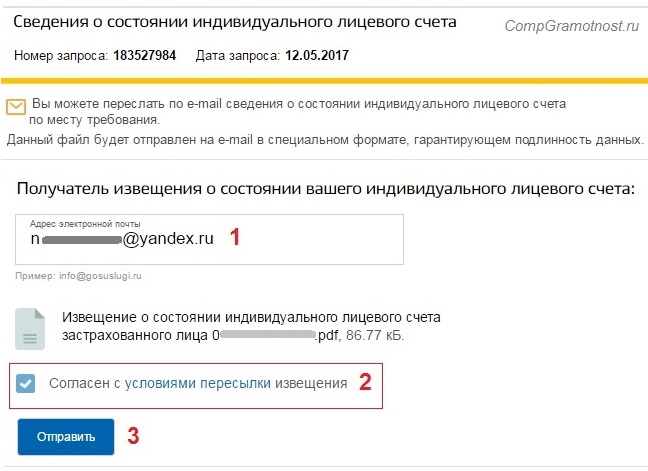Image resolution: width=648 pixels, height=471 pixels.
Task: Click the request date 12.05.2017
Action: click(317, 55)
